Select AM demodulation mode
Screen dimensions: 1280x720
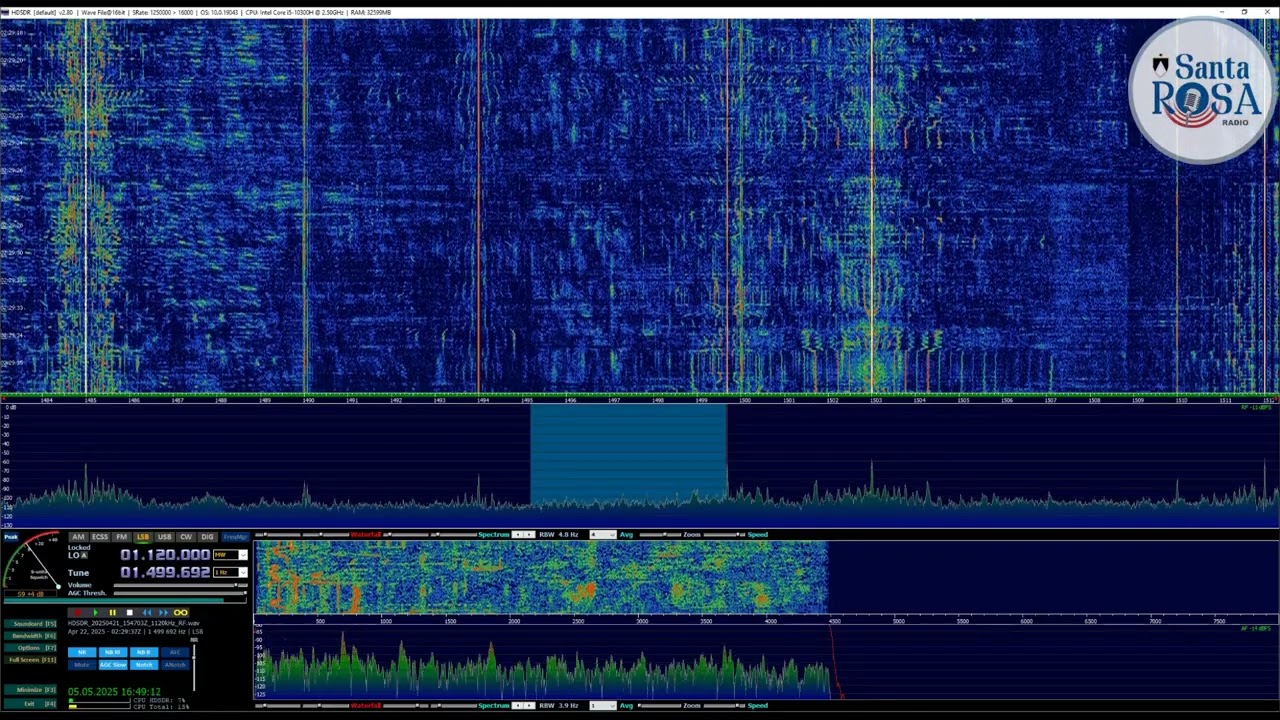[78, 537]
